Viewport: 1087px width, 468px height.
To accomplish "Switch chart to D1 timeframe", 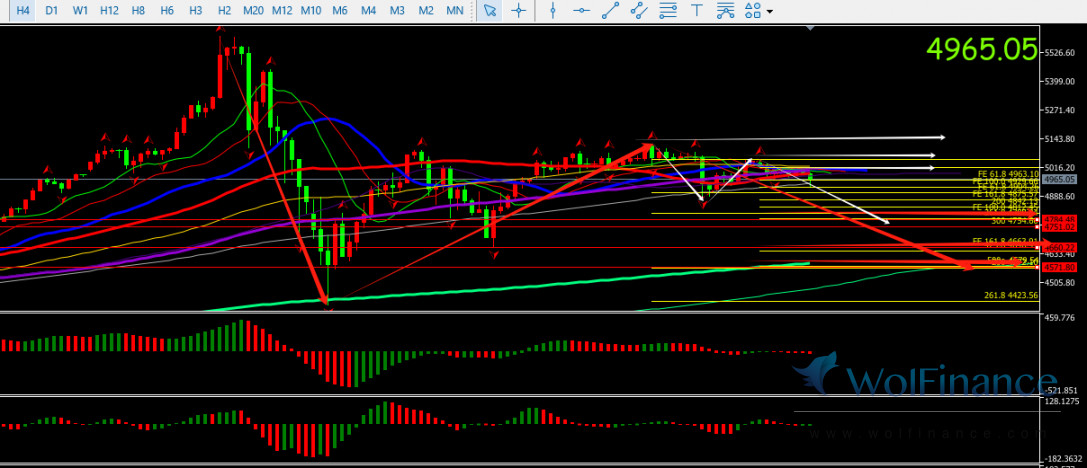I will tap(51, 10).
